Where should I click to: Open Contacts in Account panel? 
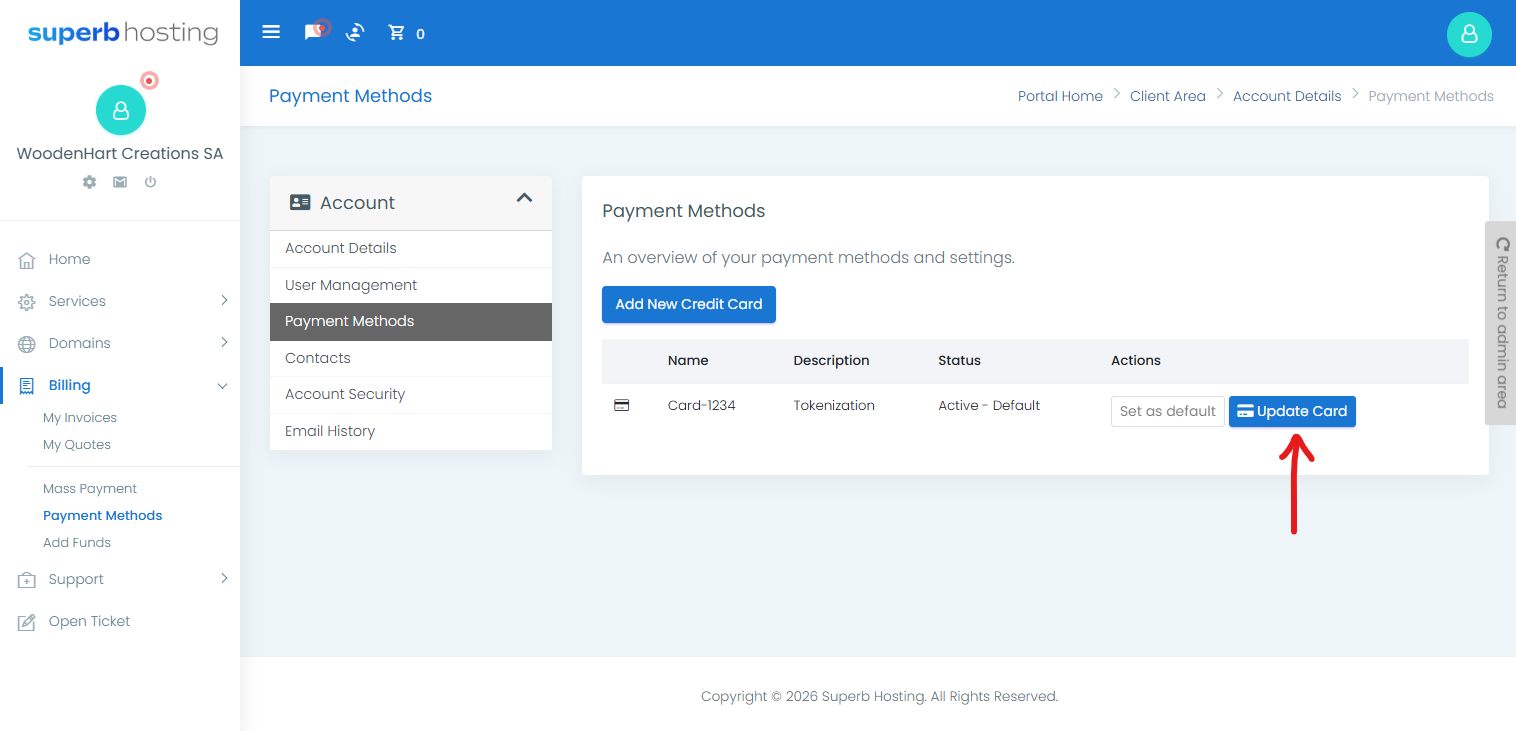[x=411, y=358]
